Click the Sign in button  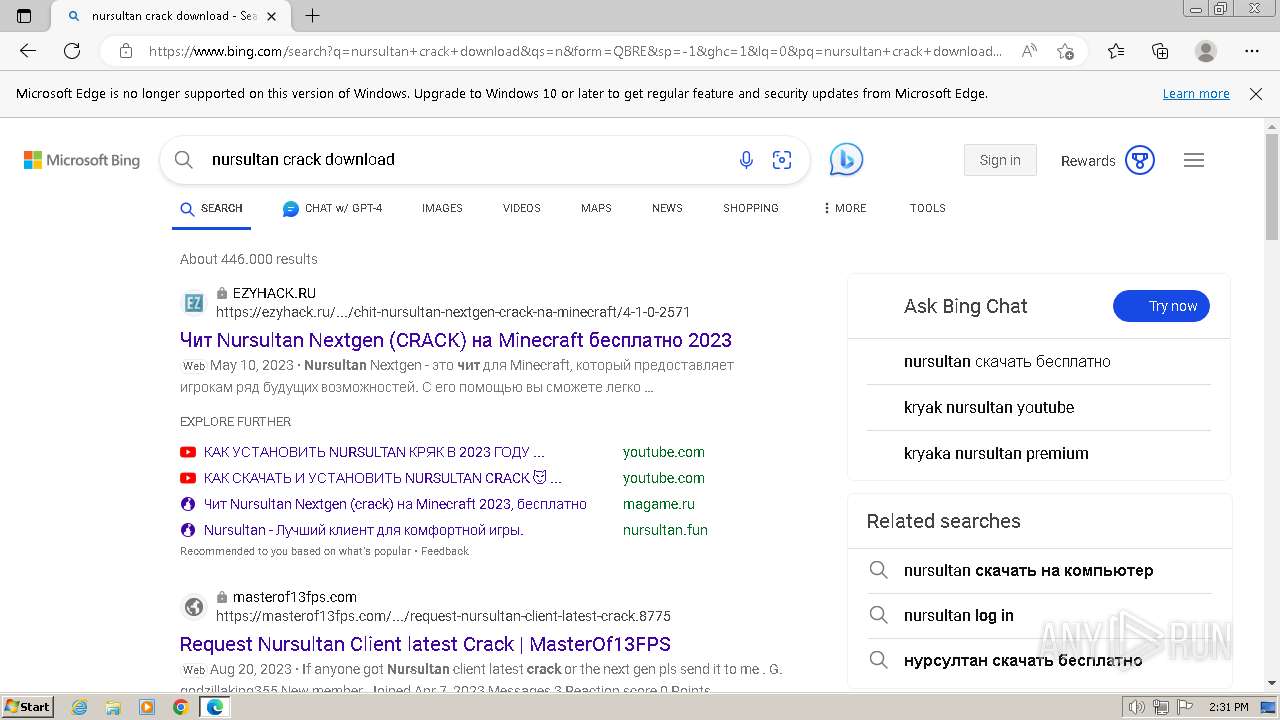[1000, 160]
